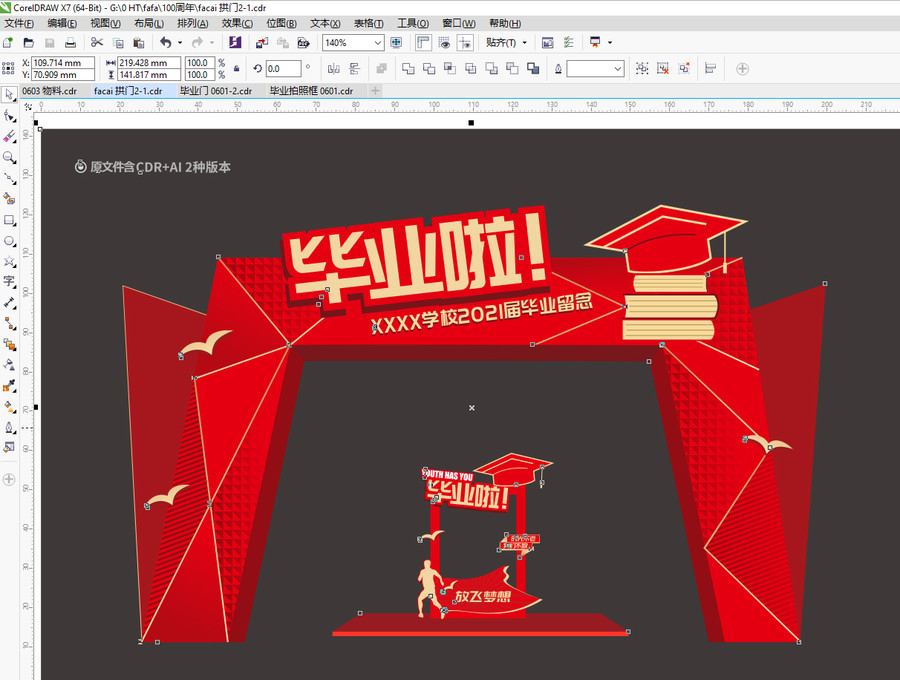The width and height of the screenshot is (900, 680).
Task: Add a new document tab with plus
Action: (375, 91)
